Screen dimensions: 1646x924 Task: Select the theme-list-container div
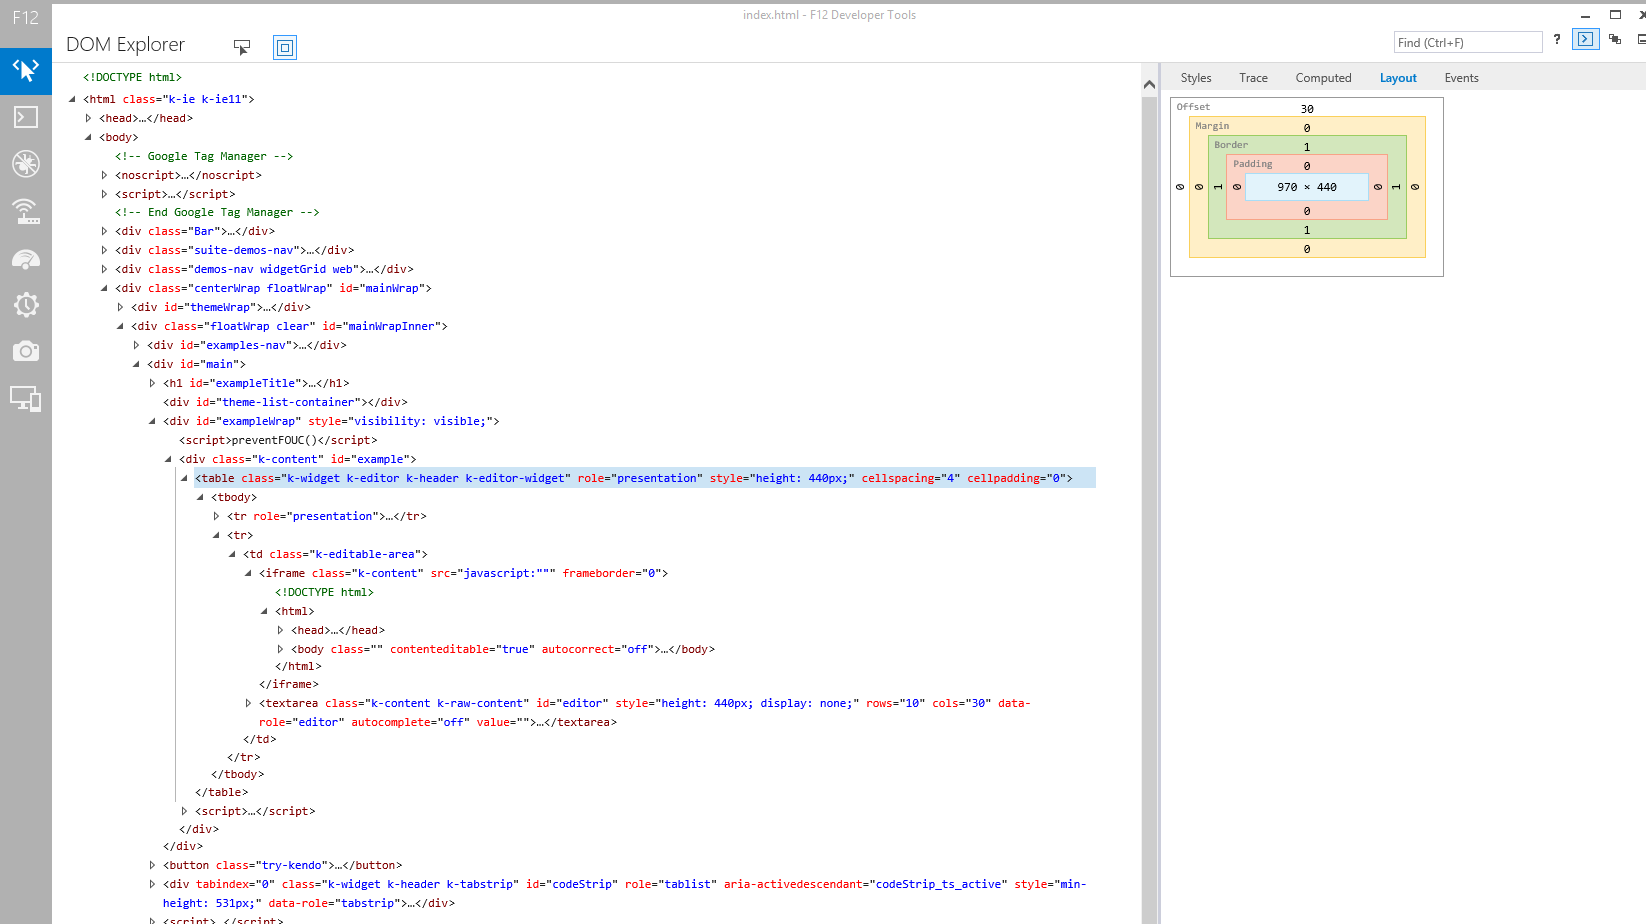285,402
